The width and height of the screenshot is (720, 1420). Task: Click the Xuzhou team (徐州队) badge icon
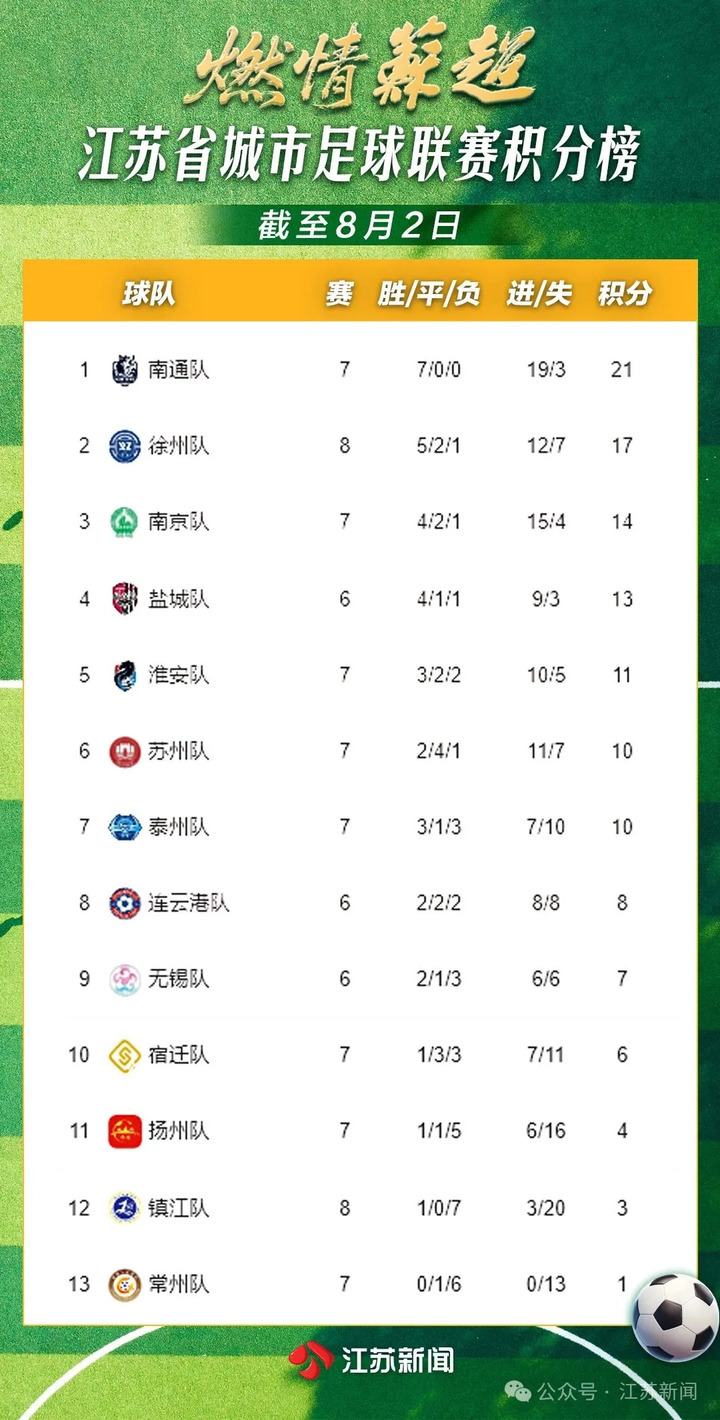[125, 446]
